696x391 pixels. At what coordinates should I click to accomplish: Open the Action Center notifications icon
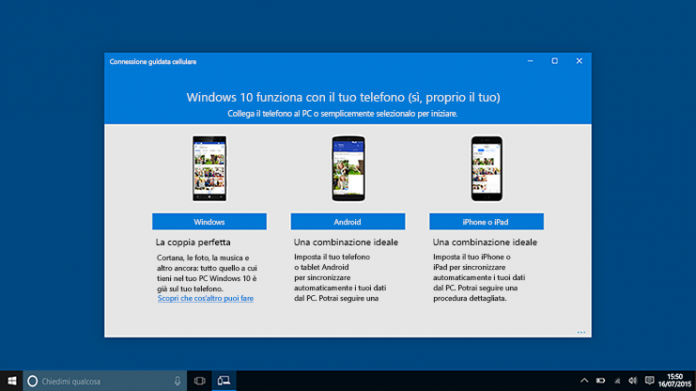tap(649, 381)
